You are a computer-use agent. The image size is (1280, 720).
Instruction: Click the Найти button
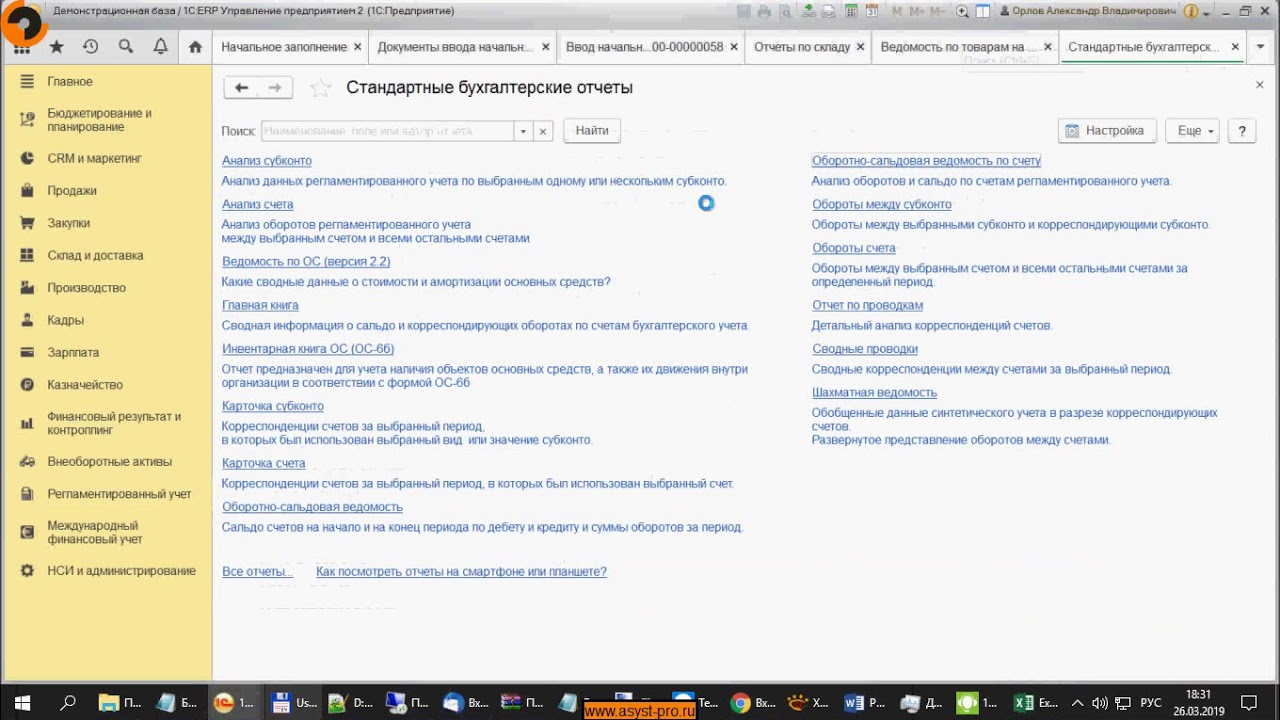point(592,131)
